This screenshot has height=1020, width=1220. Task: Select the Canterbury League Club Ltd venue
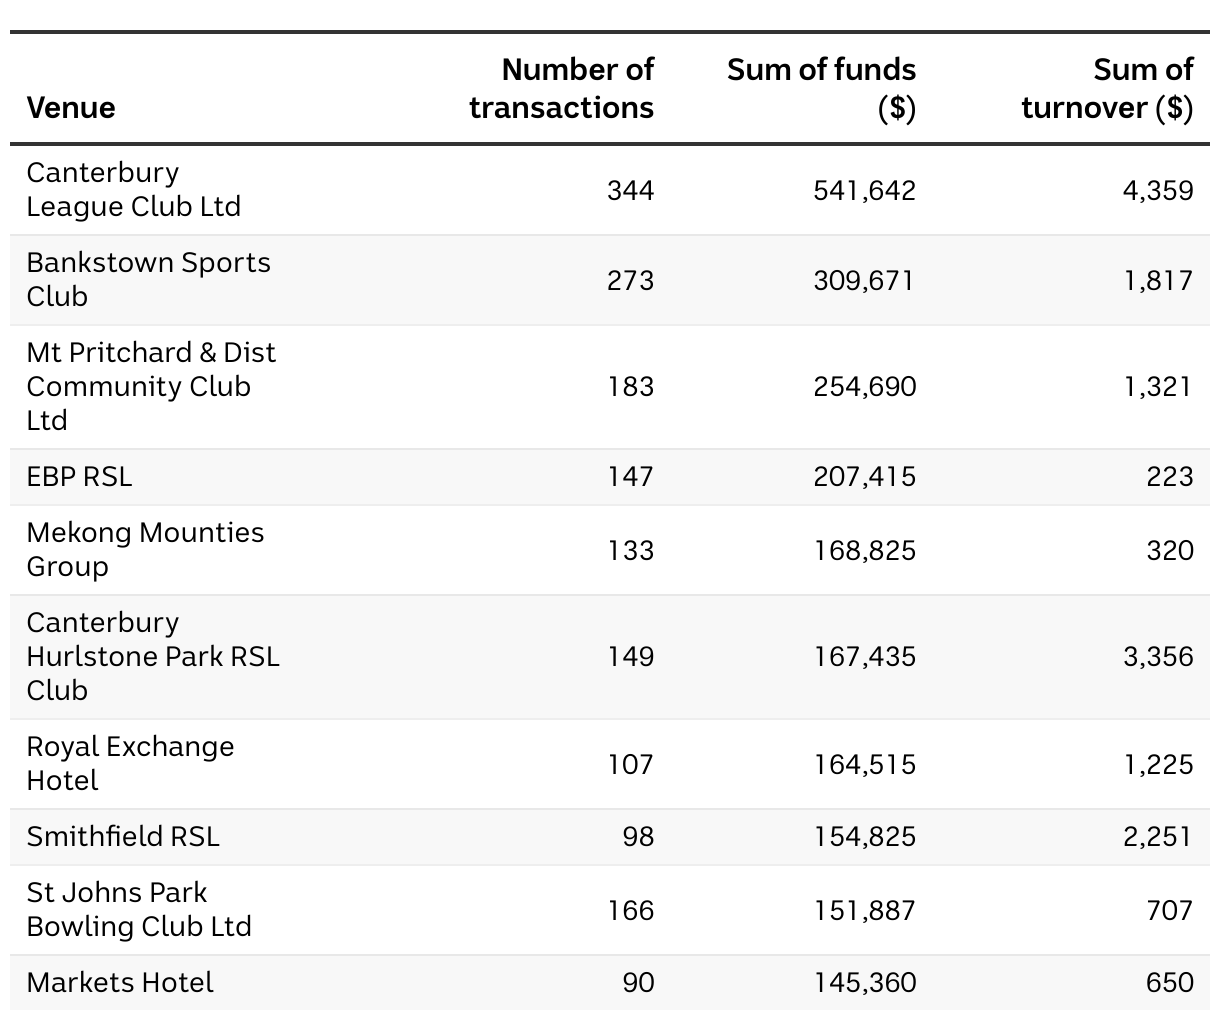[x=133, y=189]
